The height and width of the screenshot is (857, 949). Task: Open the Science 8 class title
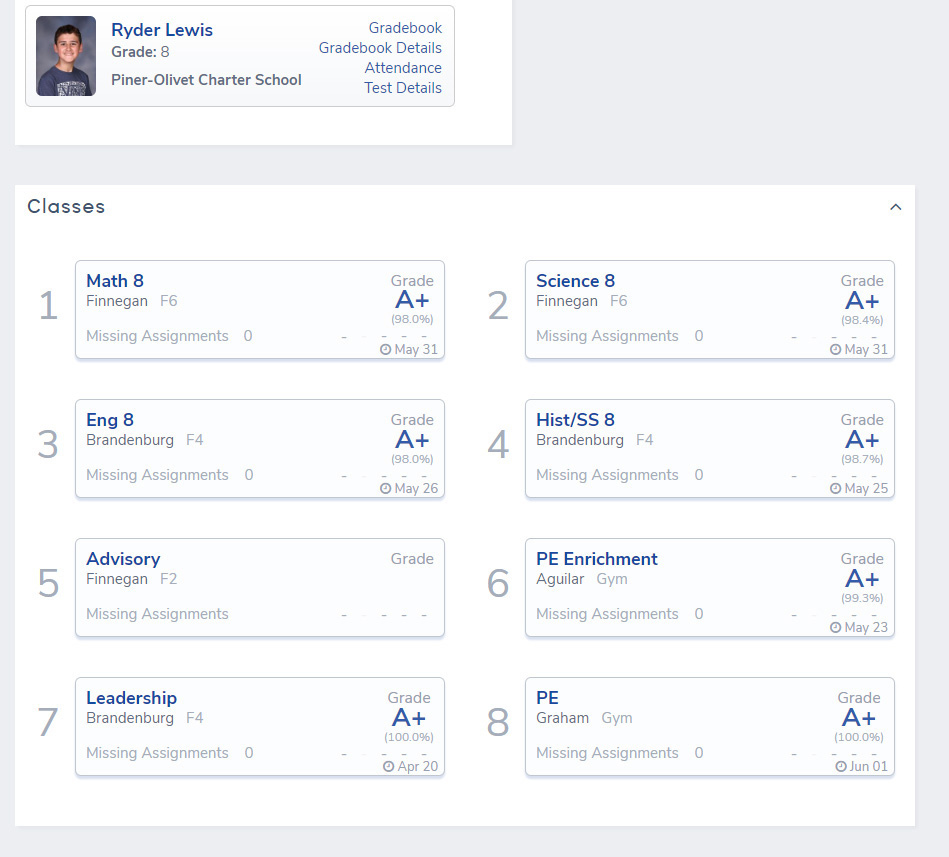[575, 281]
